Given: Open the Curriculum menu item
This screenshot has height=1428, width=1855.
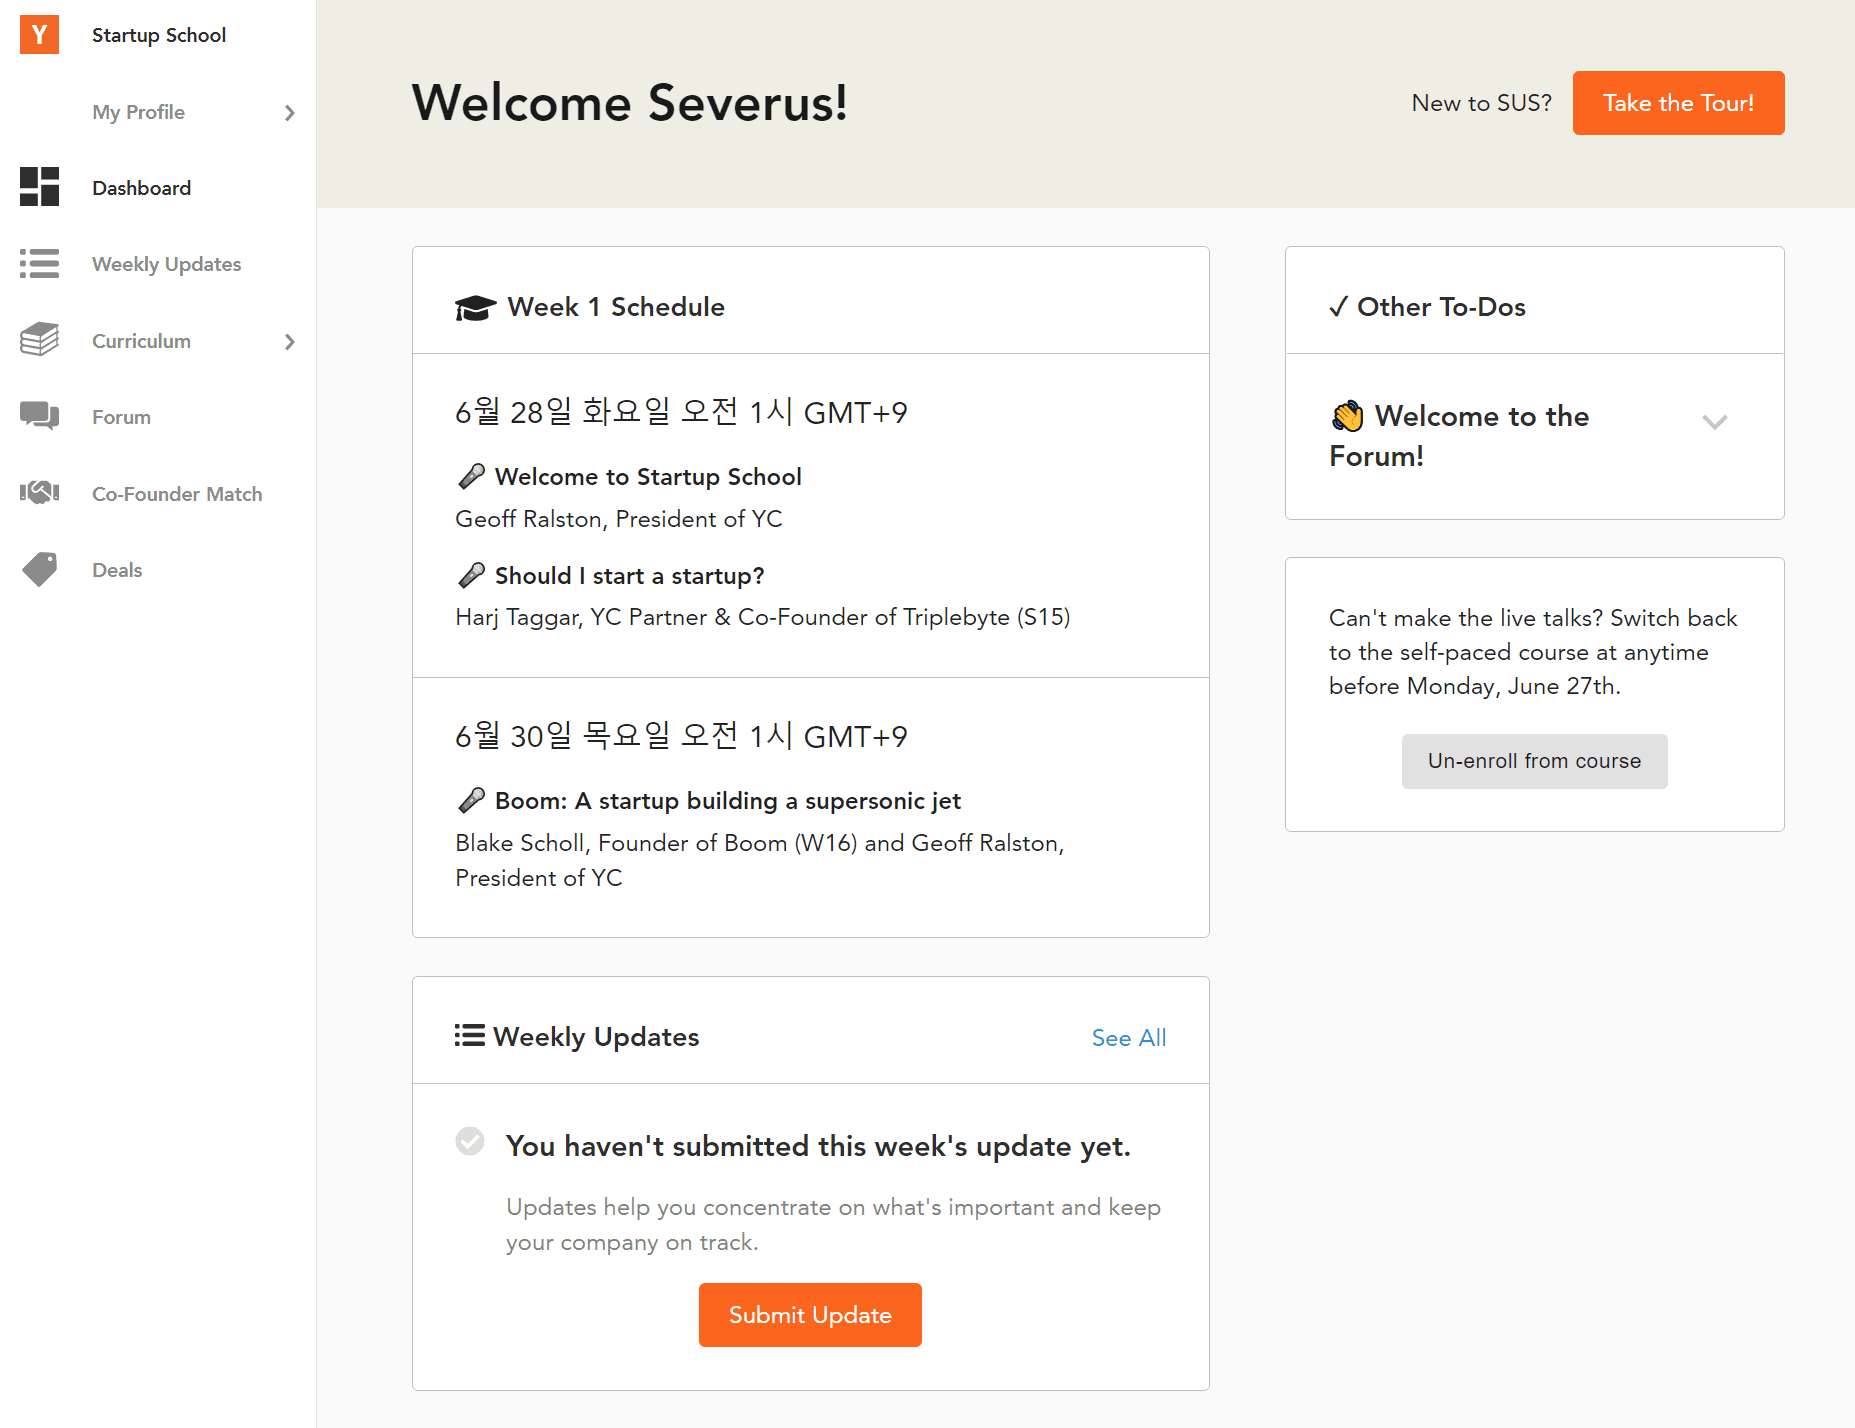Looking at the screenshot, I should [141, 341].
